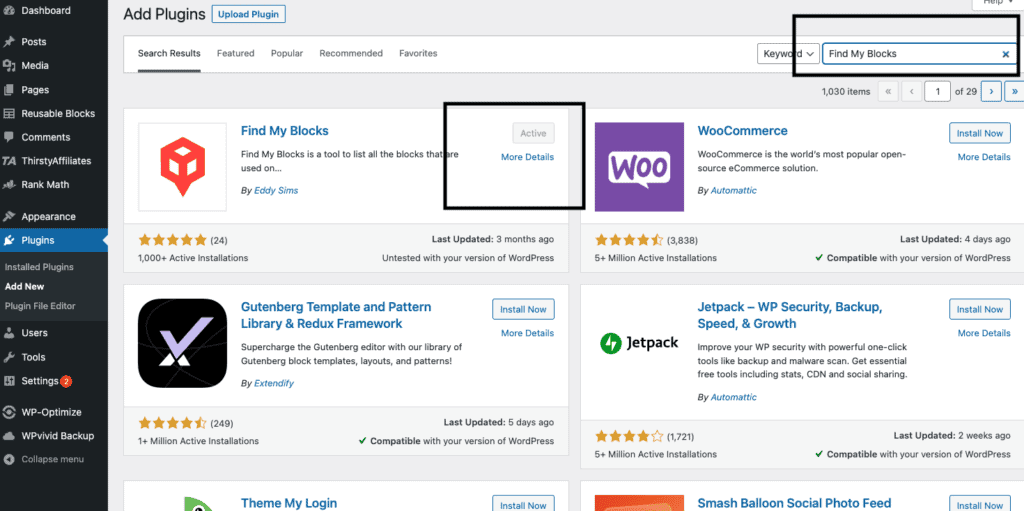Click the Media icon in sidebar
This screenshot has height=511, width=1024.
click(9, 65)
